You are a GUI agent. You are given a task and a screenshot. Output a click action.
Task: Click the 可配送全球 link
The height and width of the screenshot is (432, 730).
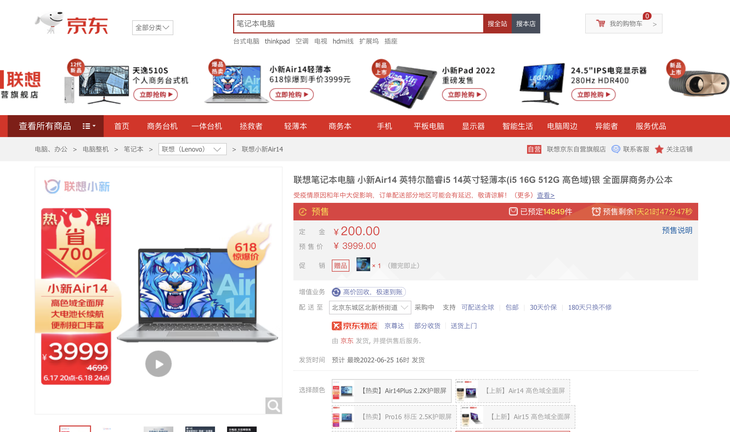478,307
